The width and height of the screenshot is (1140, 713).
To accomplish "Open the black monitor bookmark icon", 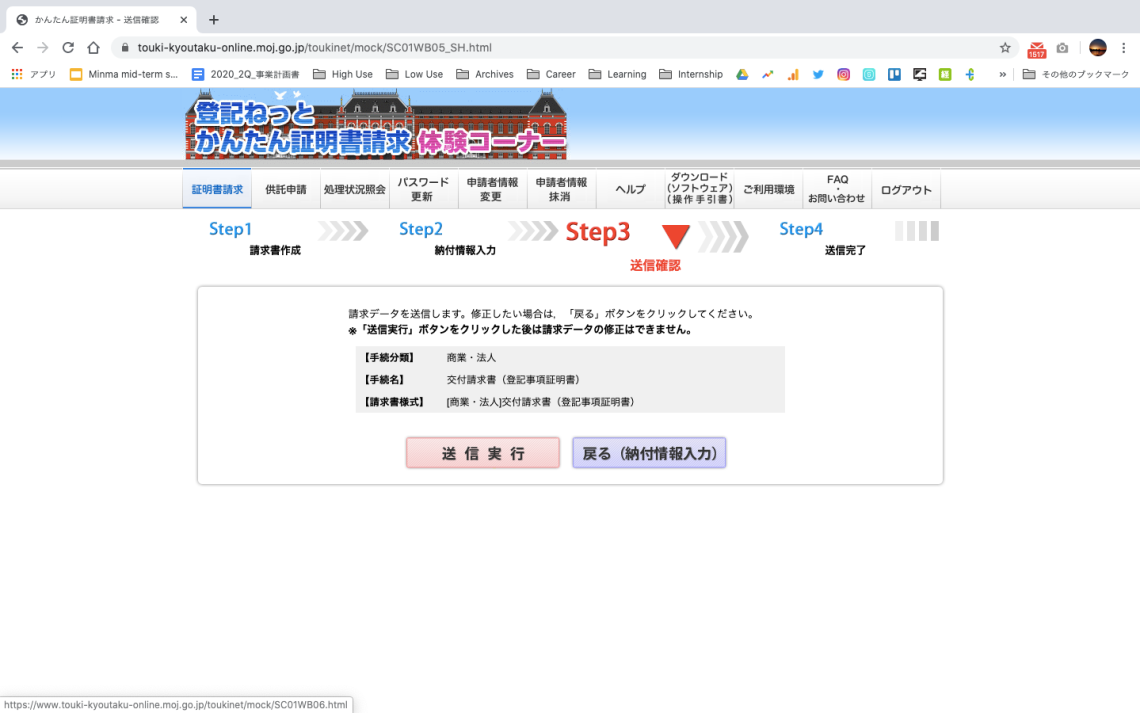I will (920, 74).
